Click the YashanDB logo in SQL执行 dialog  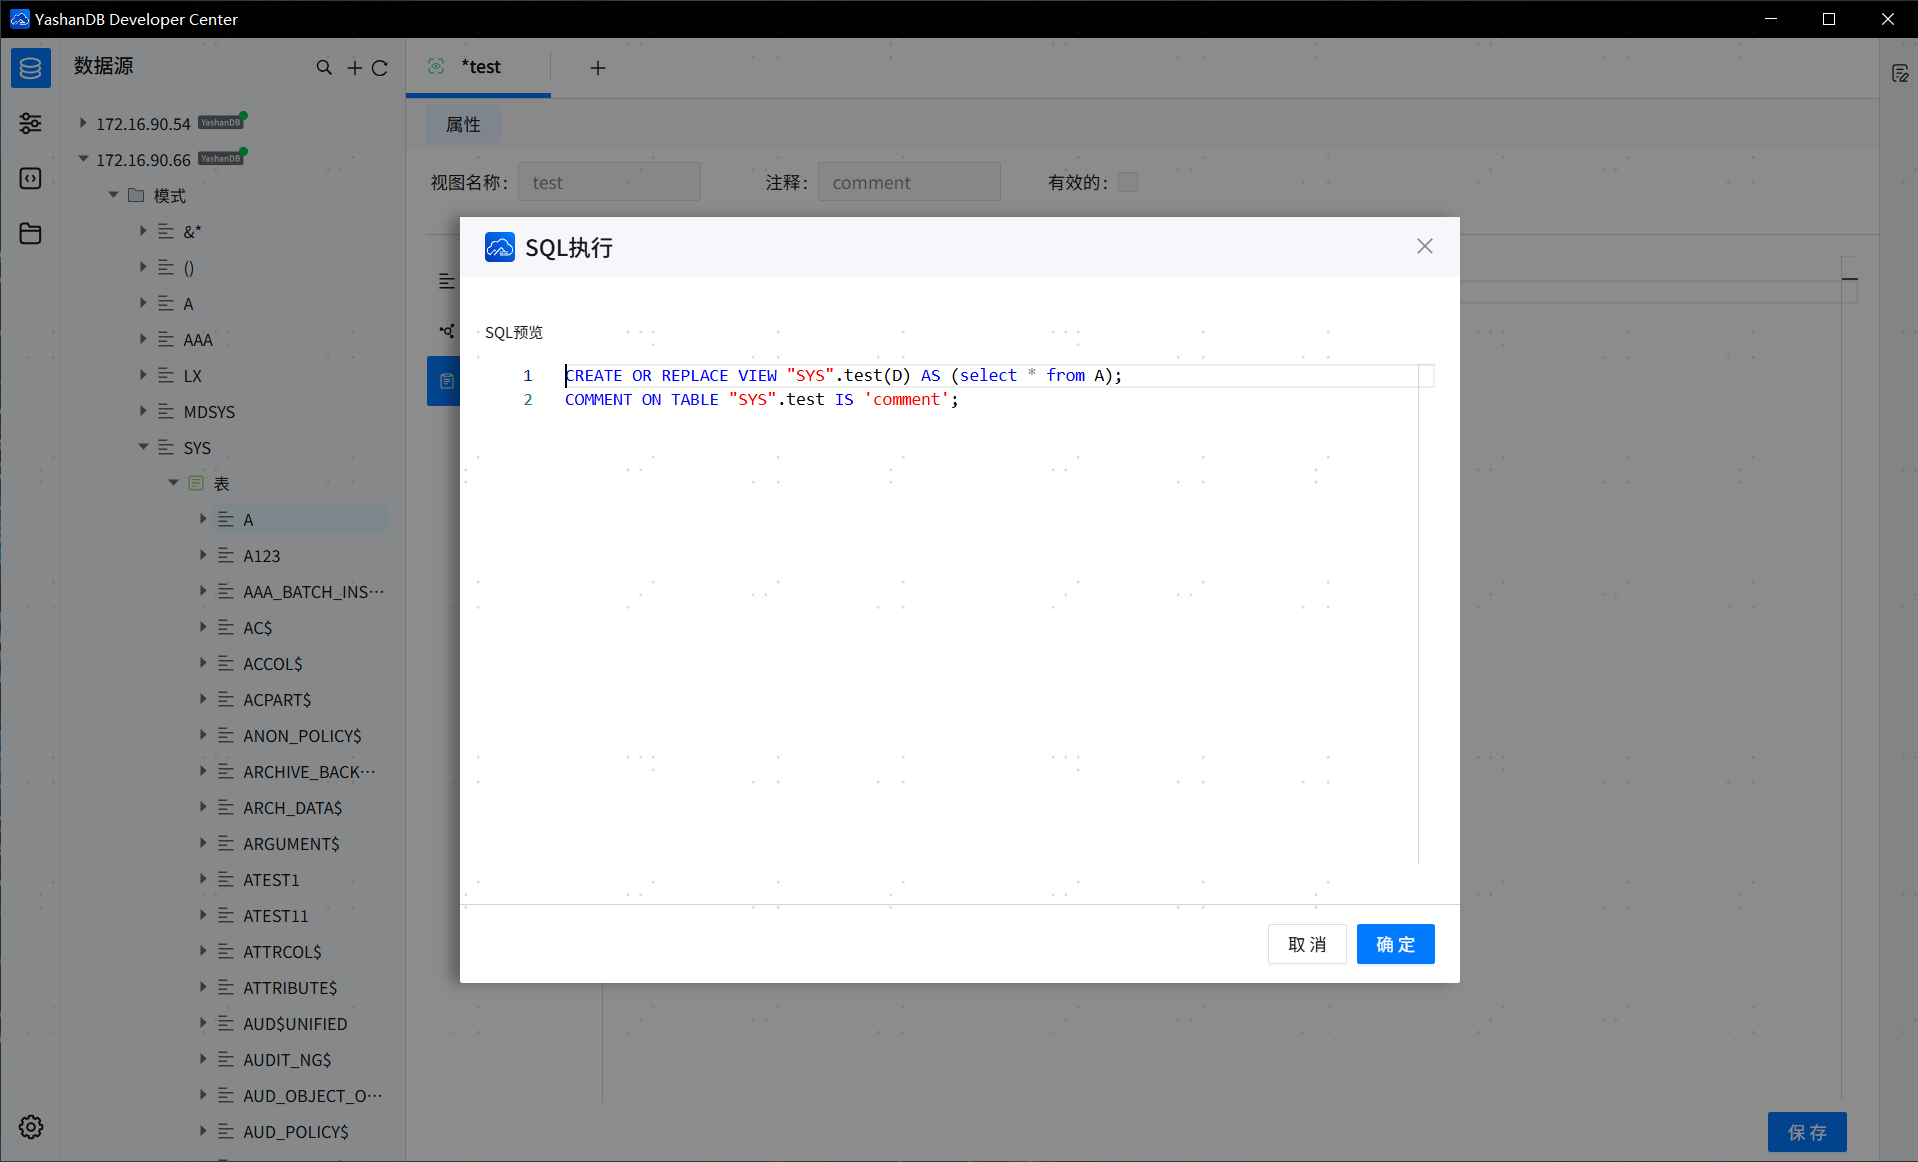pos(499,246)
